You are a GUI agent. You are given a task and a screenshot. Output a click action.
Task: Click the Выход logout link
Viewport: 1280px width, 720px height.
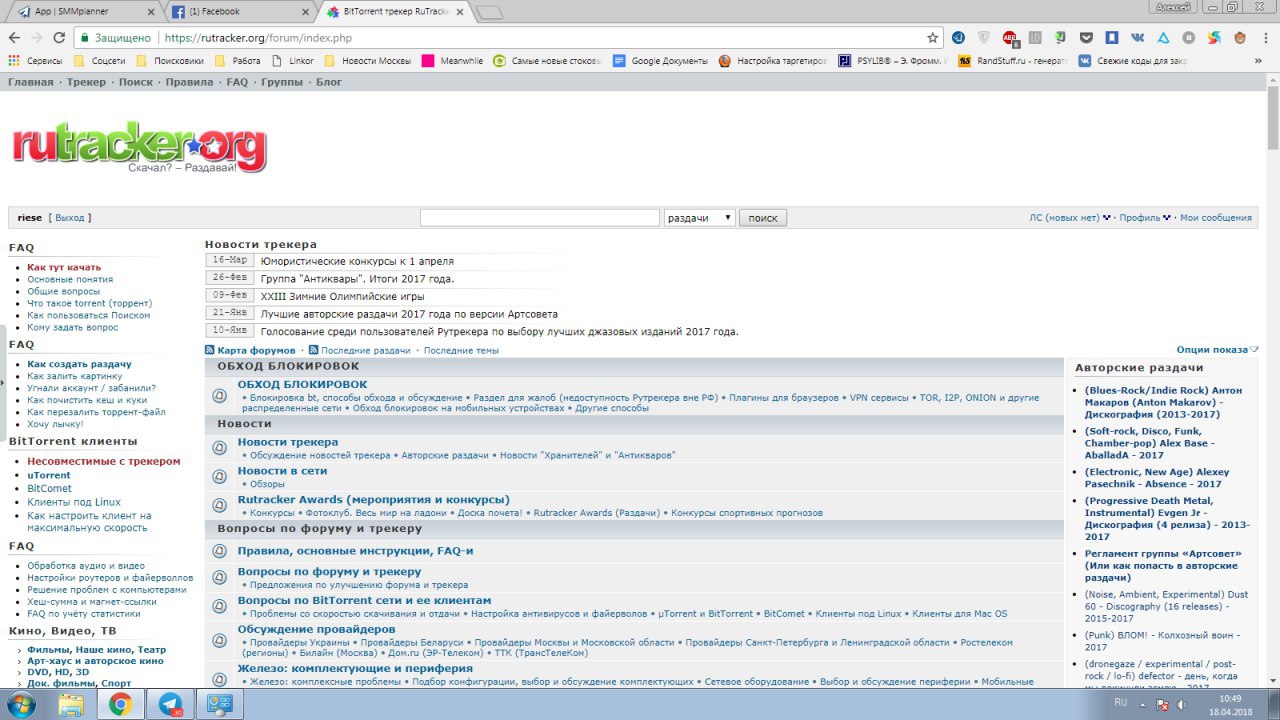coord(70,217)
